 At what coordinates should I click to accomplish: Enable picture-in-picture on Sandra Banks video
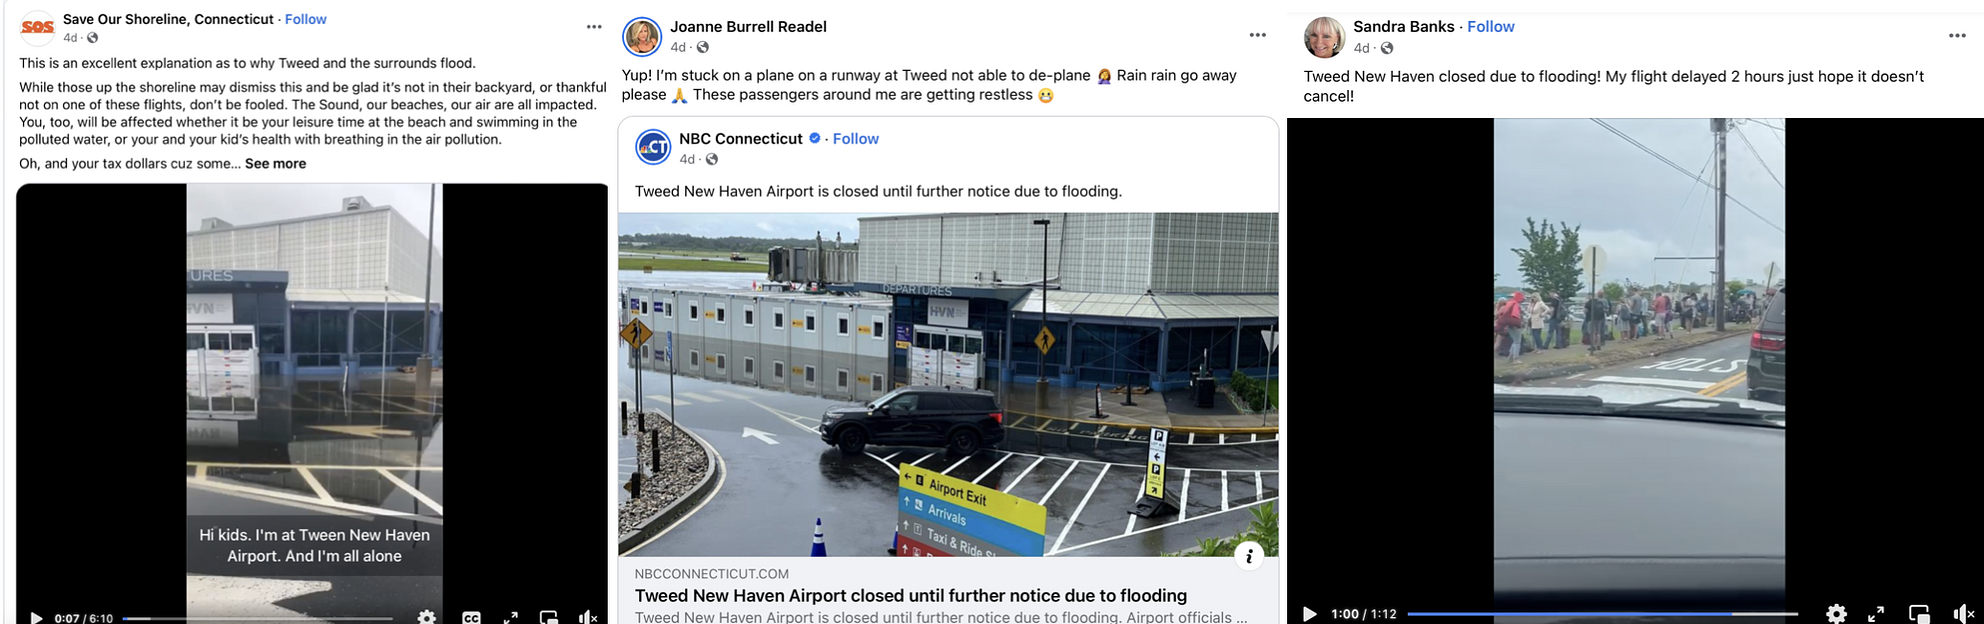click(1919, 613)
